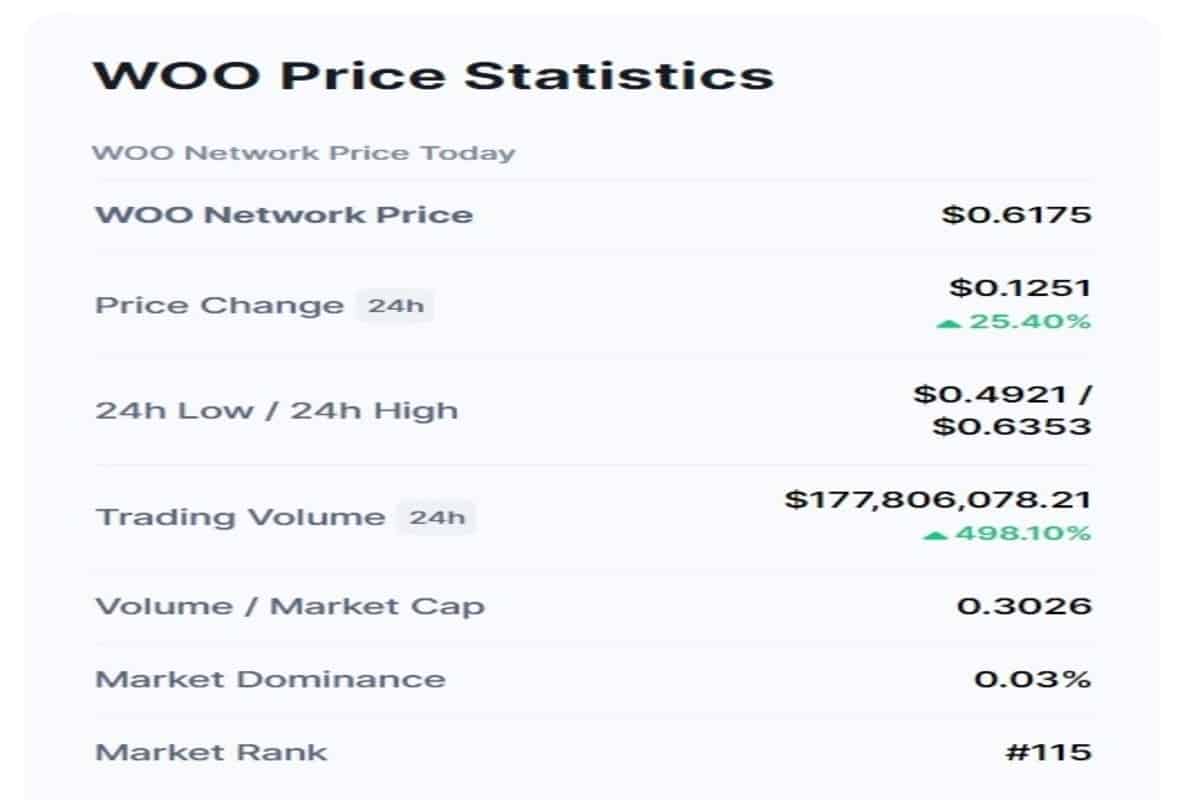This screenshot has width=1200, height=800.
Task: Click the $0.6175 price value
Action: (1016, 214)
